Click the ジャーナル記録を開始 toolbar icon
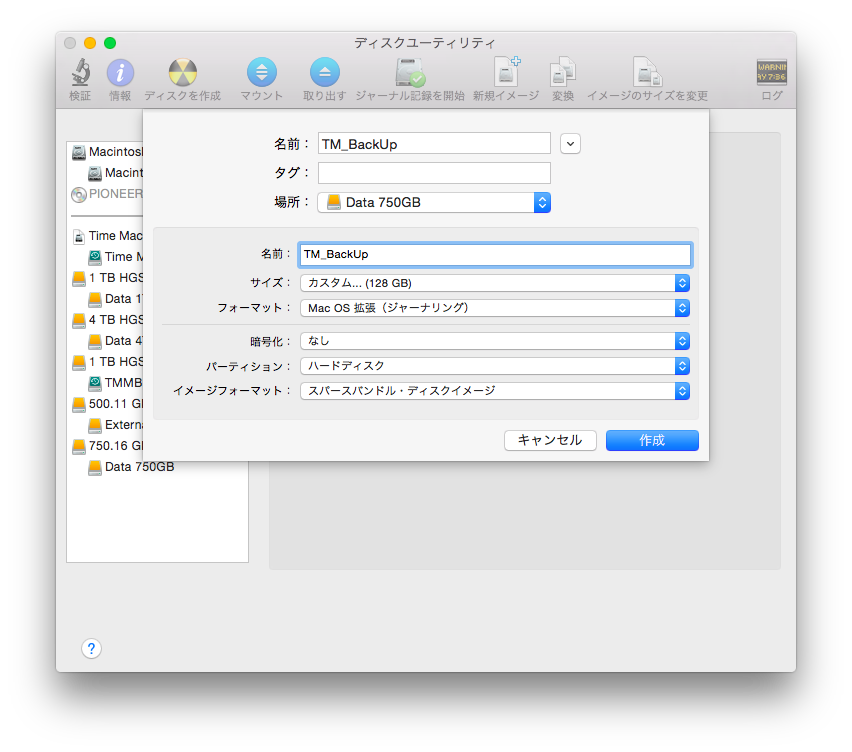 tap(410, 72)
